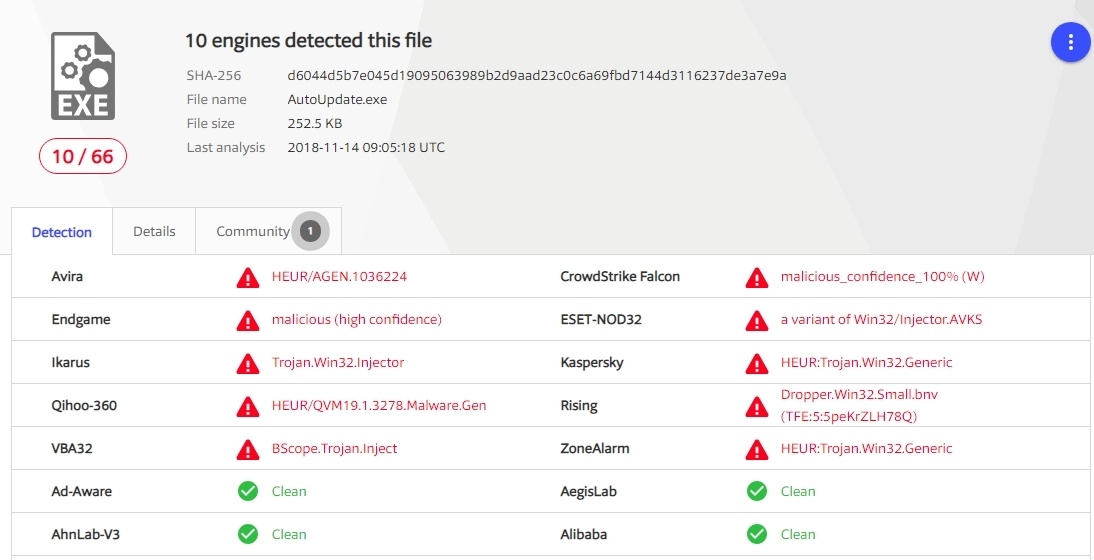Click the Avira red warning icon

point(247,277)
